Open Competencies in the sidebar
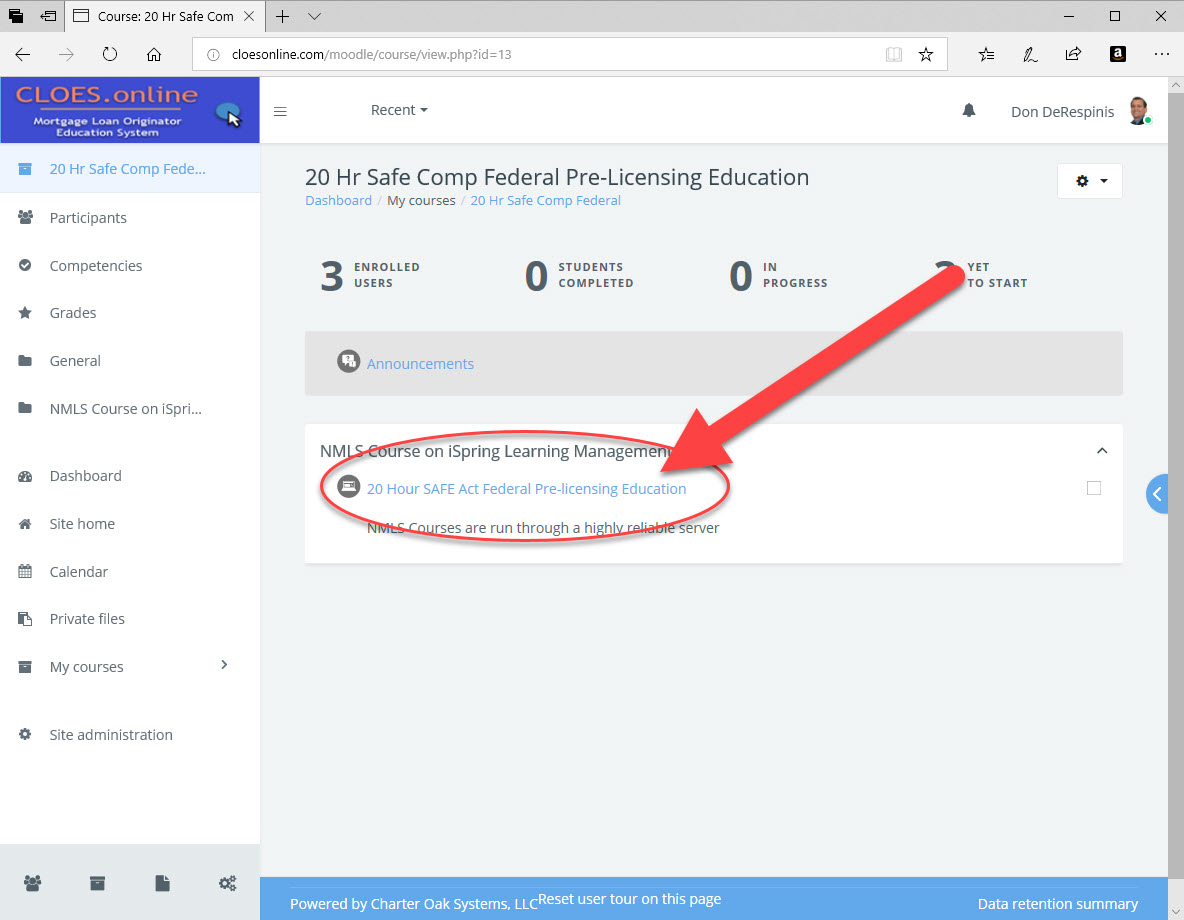The width and height of the screenshot is (1184, 920). 95,266
